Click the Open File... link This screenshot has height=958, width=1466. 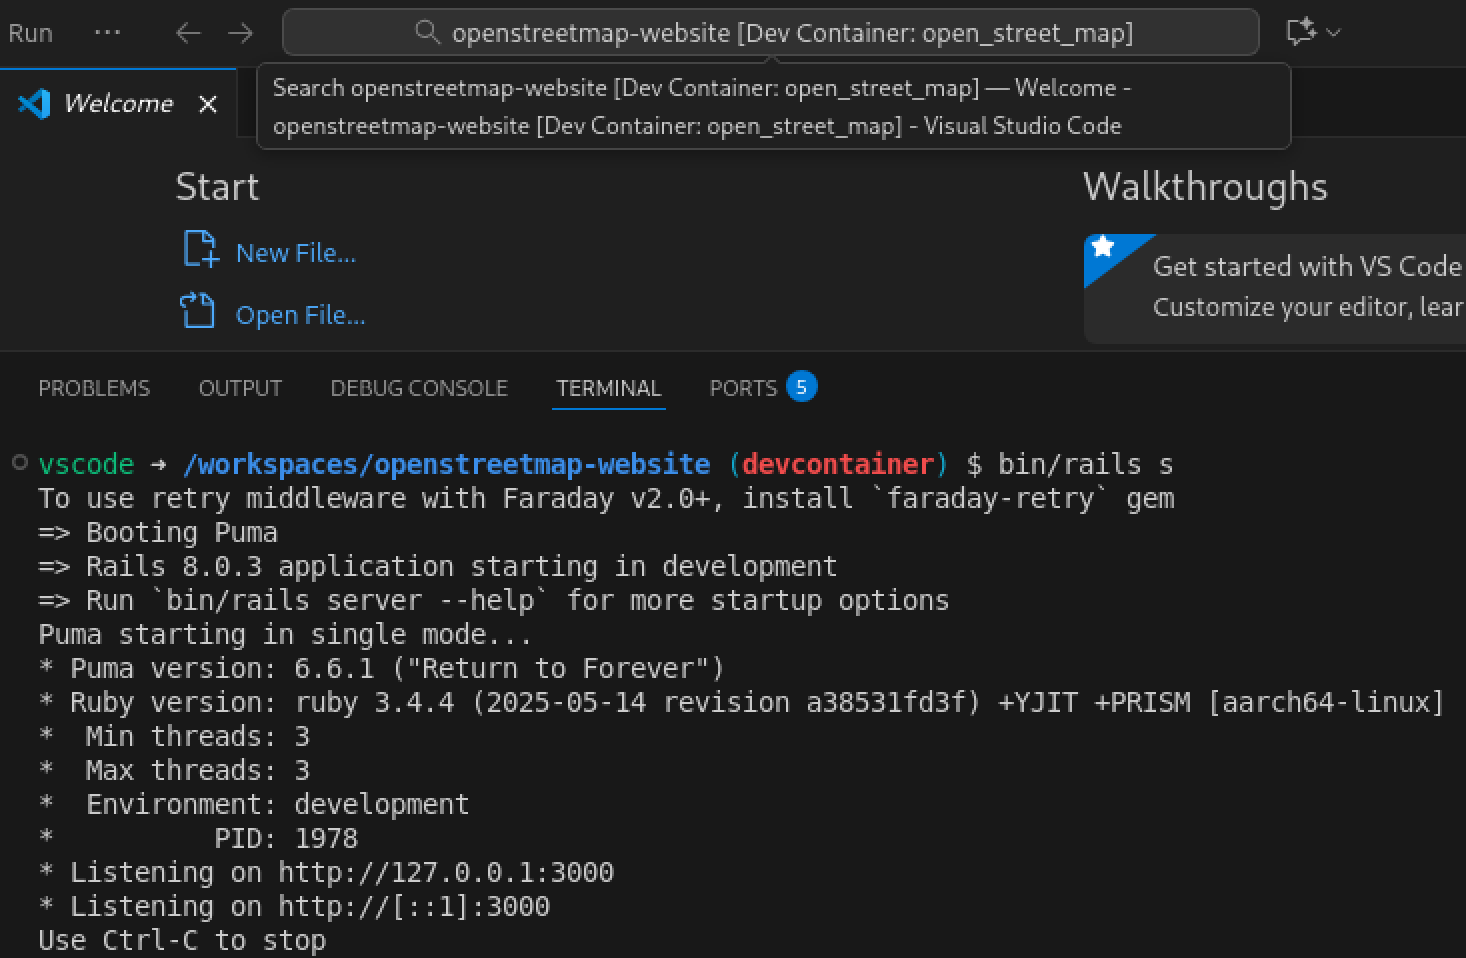click(300, 315)
